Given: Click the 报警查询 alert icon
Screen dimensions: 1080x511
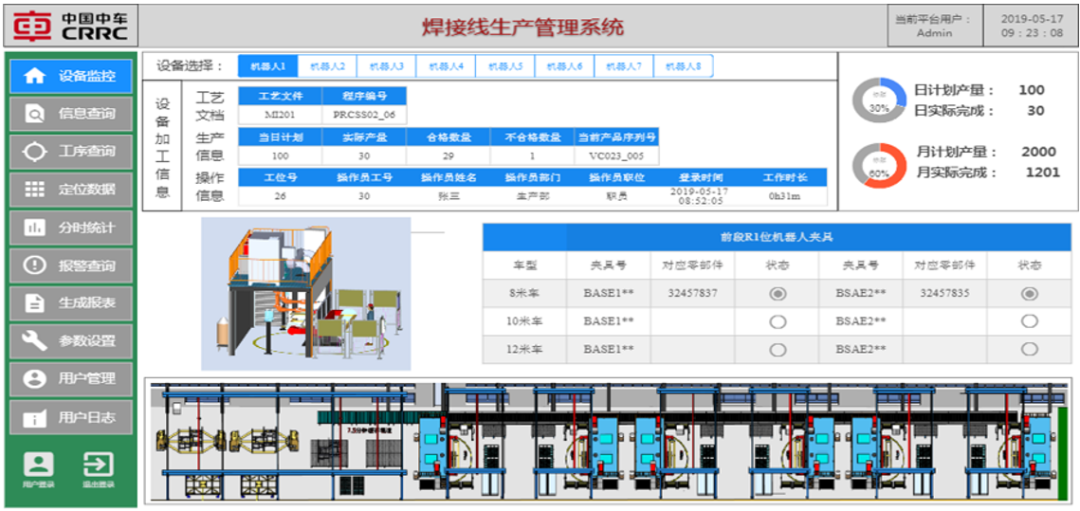Looking at the screenshot, I should click(34, 265).
